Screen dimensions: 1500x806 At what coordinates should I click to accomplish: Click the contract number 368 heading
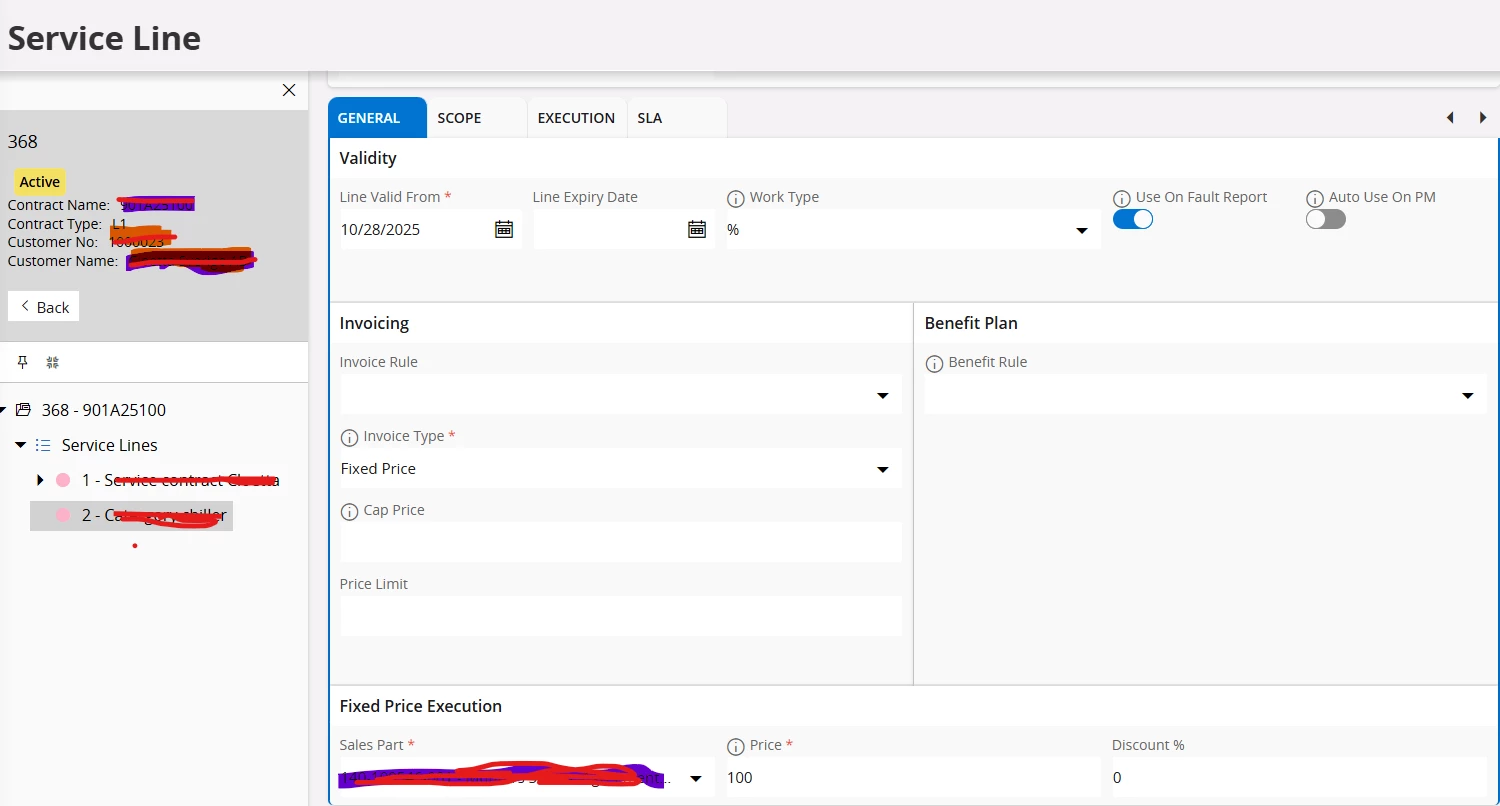tap(23, 142)
